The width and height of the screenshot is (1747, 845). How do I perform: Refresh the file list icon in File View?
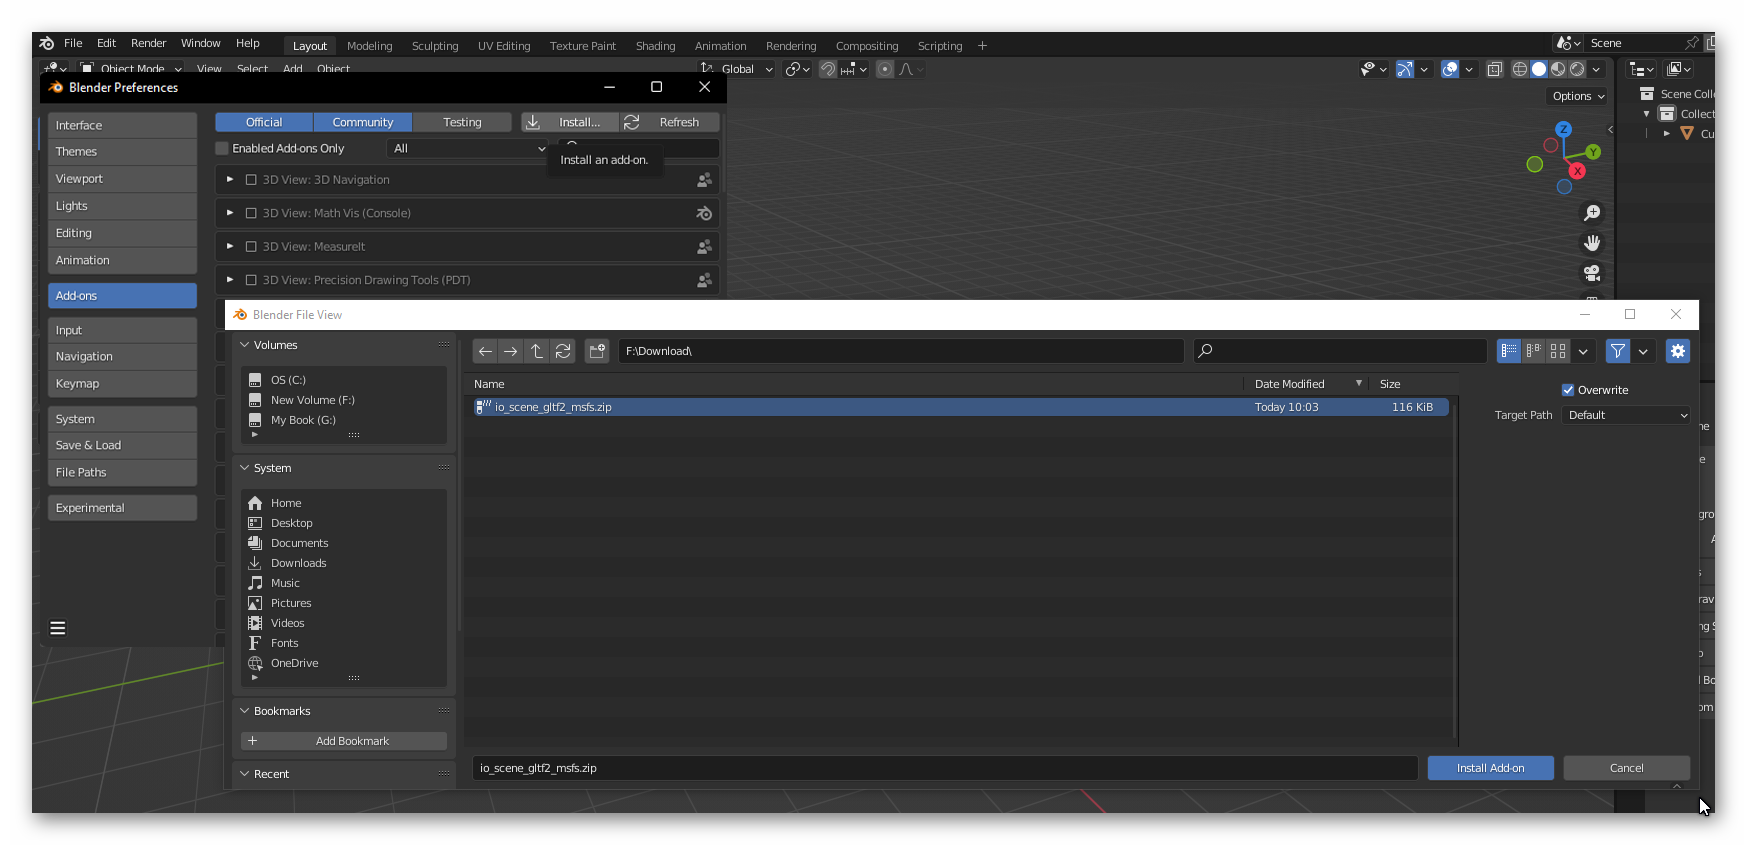[x=563, y=351]
